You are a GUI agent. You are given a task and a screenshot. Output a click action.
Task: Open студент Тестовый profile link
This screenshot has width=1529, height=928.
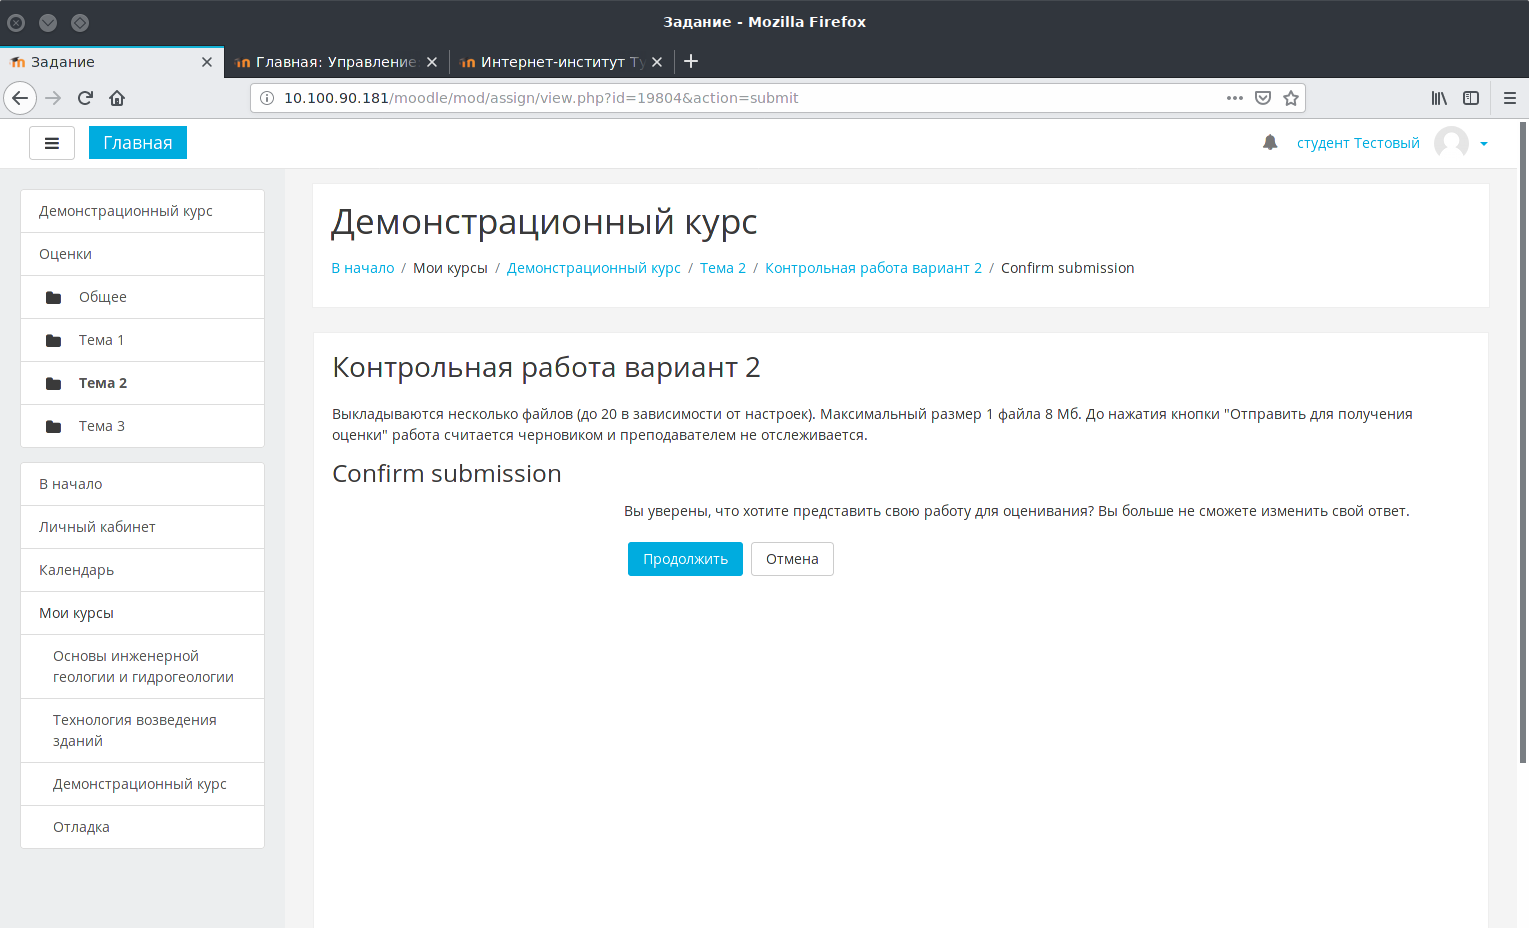[1358, 143]
